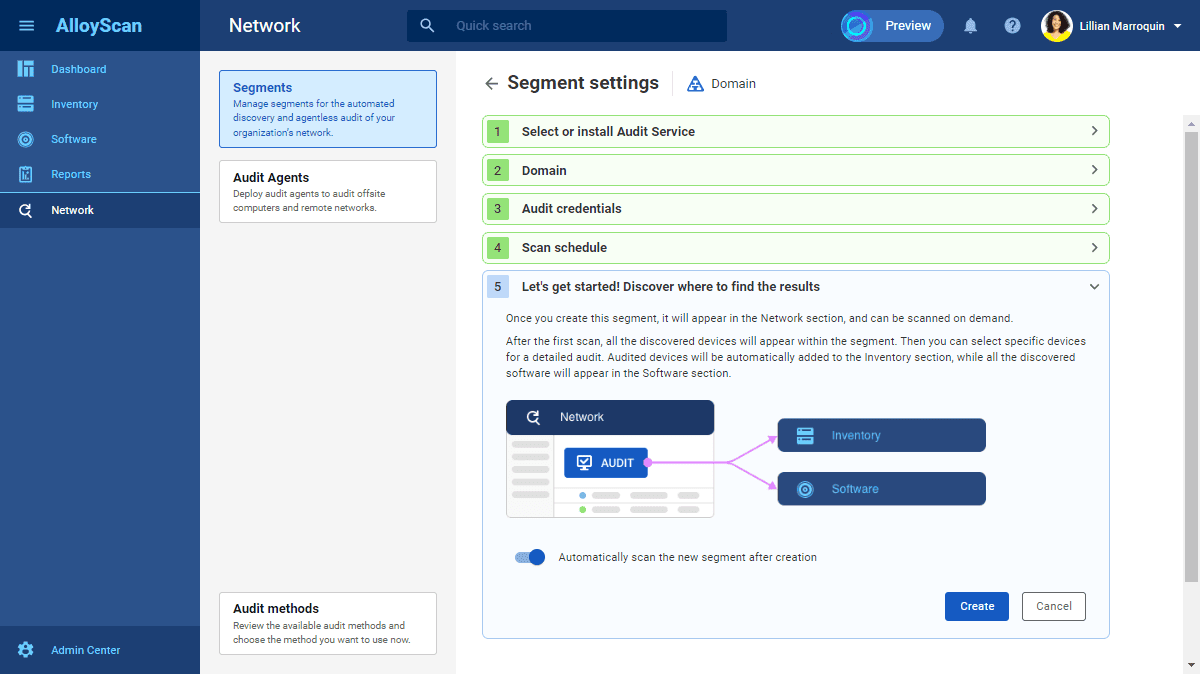Screen dimensions: 1200x674
Task: Open the Audit Agents card
Action: [328, 191]
